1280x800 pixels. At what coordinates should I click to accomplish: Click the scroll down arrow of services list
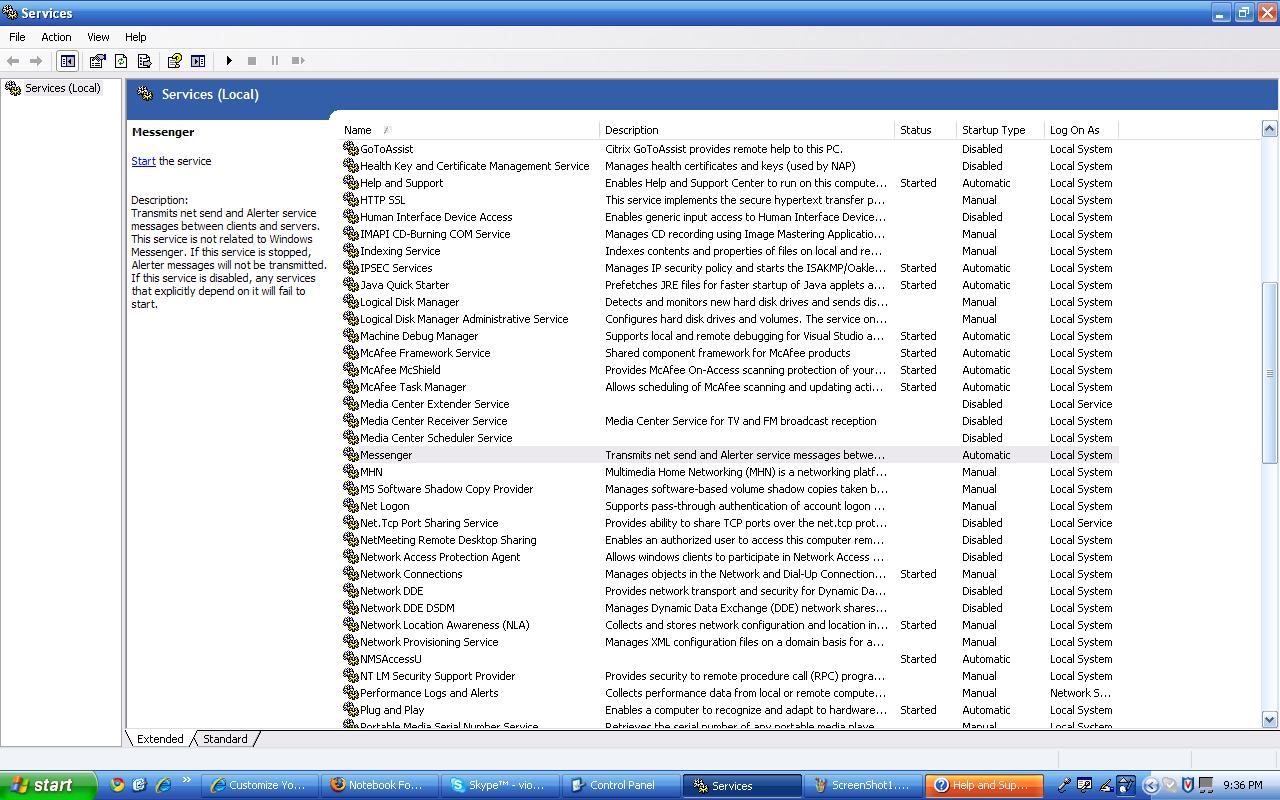click(1269, 719)
